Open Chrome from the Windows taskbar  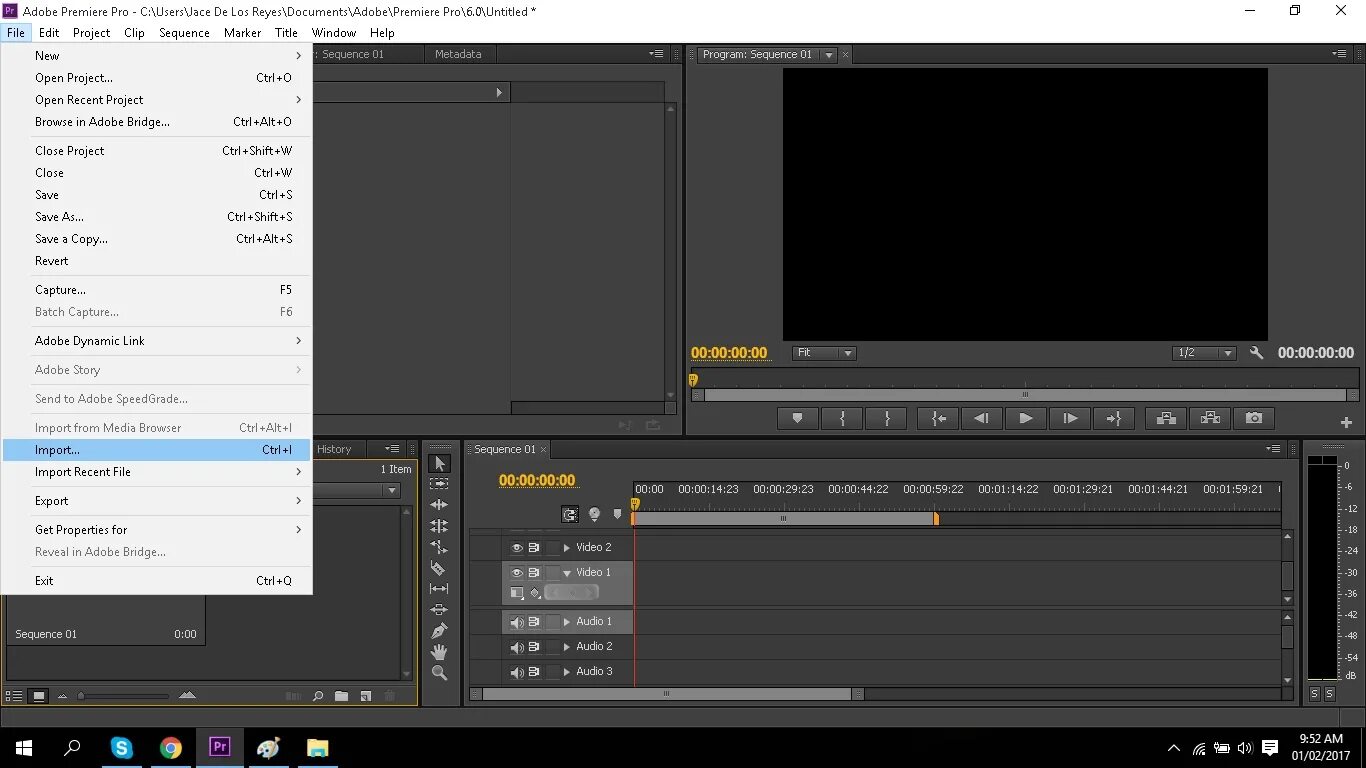171,748
